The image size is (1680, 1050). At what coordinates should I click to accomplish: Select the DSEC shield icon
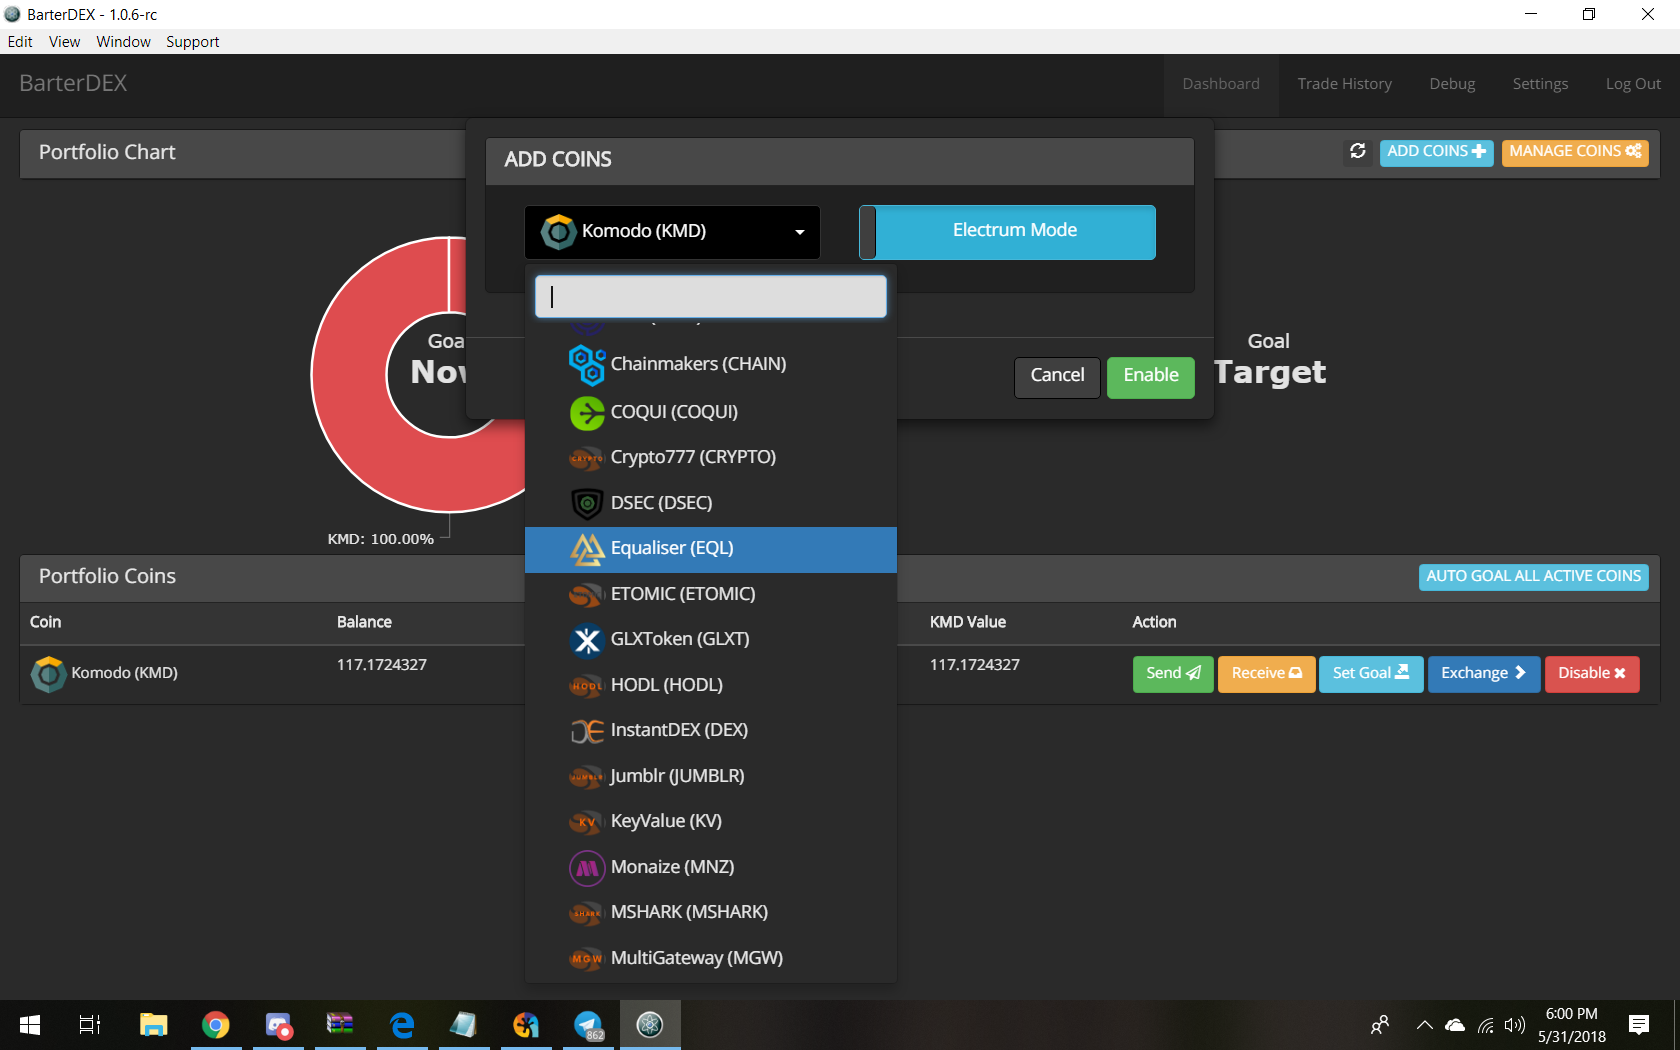tap(587, 503)
